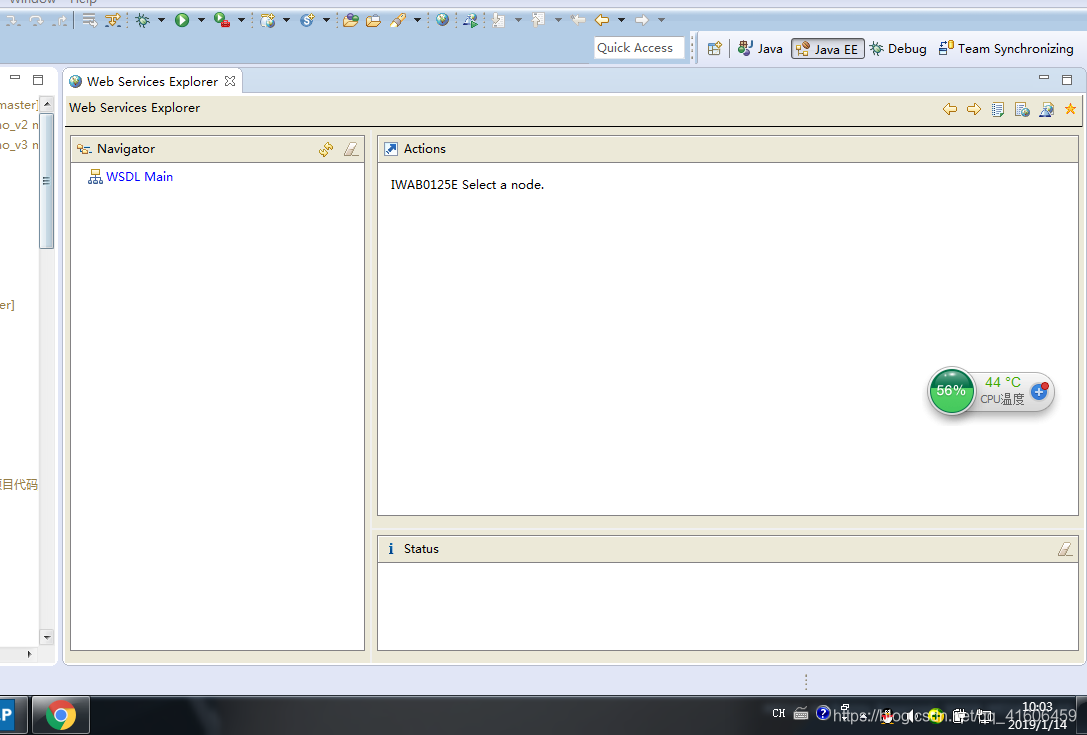Image resolution: width=1087 pixels, height=735 pixels.
Task: Switch to the Java perspective
Action: 760,49
